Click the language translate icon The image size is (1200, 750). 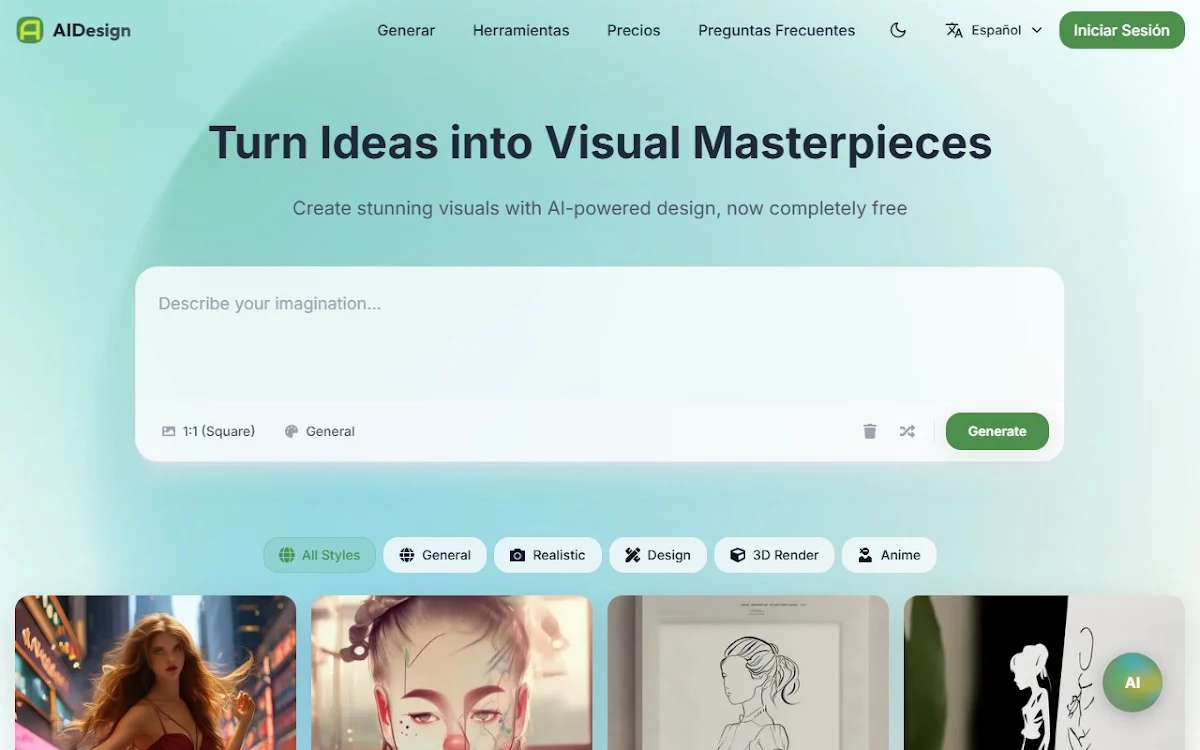coord(954,30)
